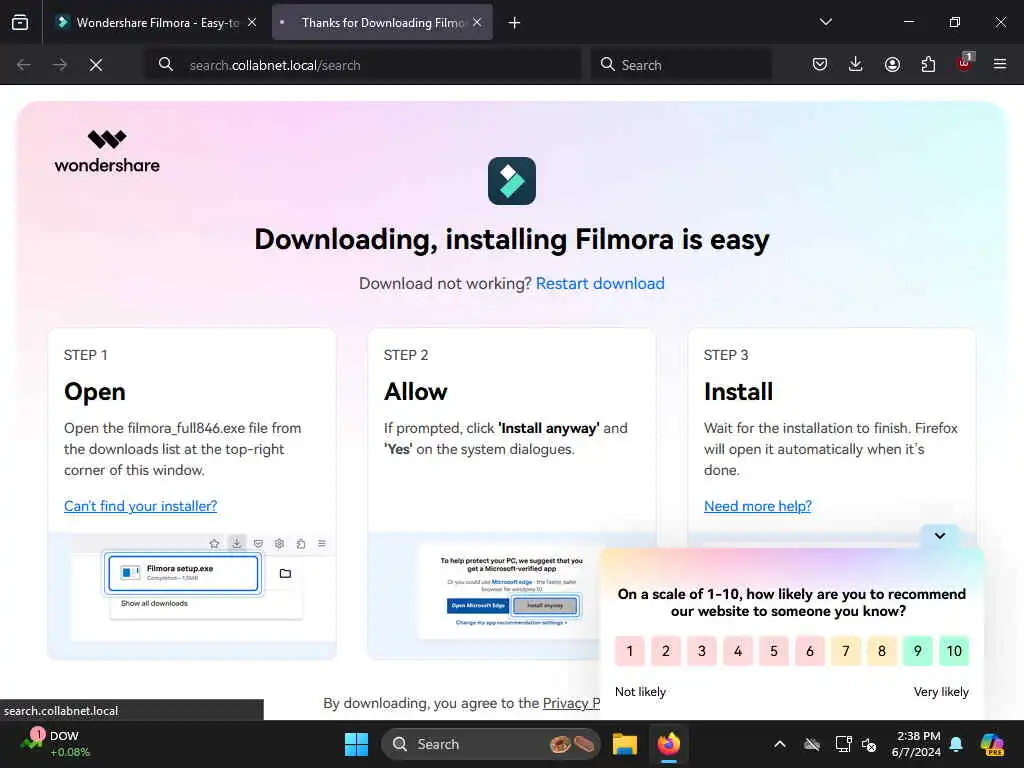Image resolution: width=1024 pixels, height=768 pixels.
Task: Rate 10 on recommendation scale
Action: [954, 651]
